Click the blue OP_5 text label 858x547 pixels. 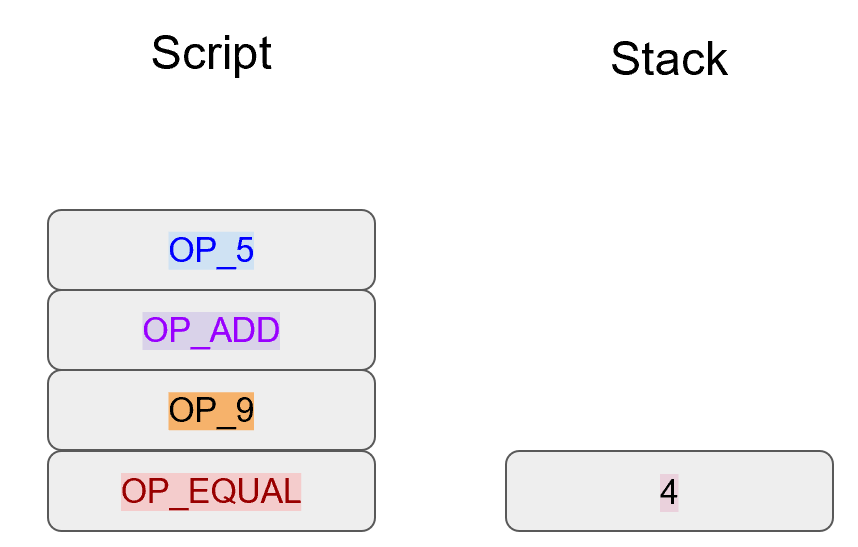pos(211,250)
